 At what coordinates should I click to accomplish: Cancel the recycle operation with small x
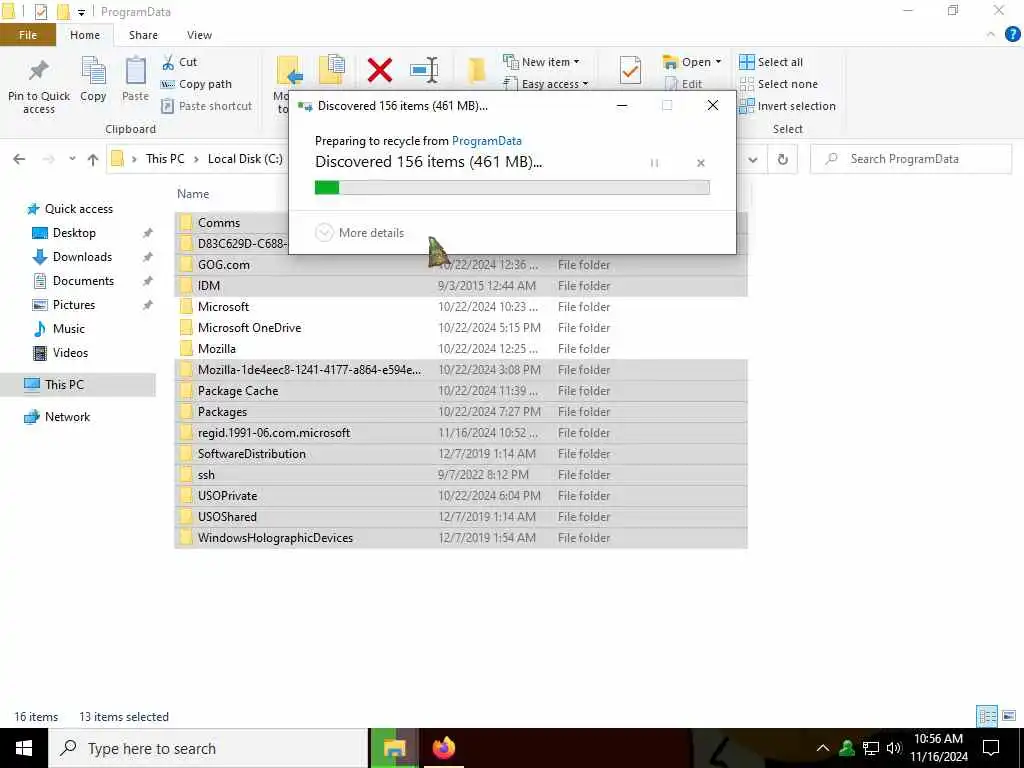(701, 163)
